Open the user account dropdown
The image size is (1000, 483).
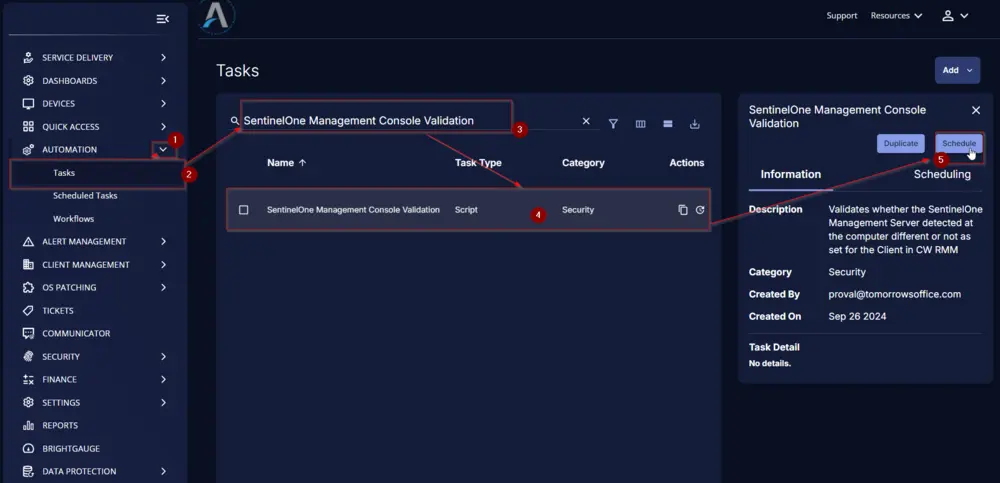pyautogui.click(x=955, y=16)
